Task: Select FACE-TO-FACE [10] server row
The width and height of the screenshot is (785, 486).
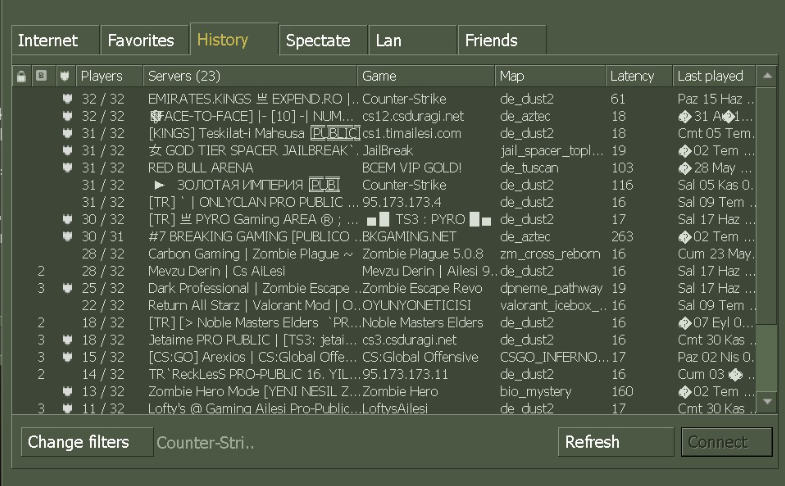Action: [x=252, y=116]
